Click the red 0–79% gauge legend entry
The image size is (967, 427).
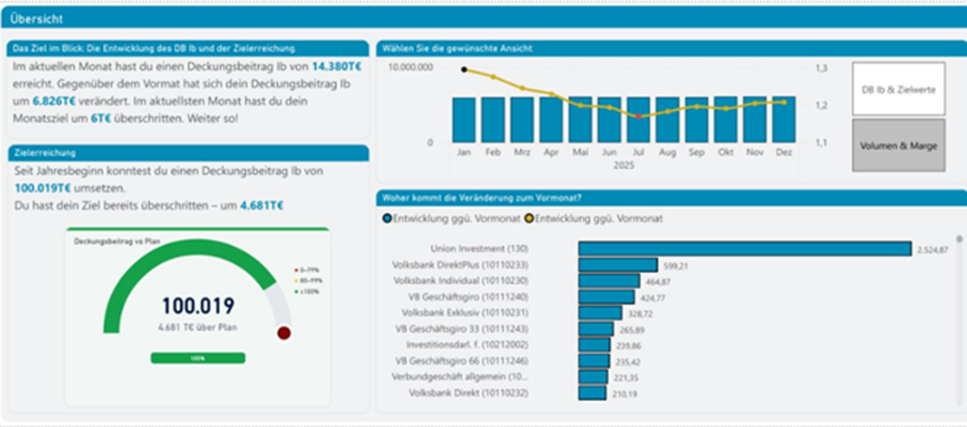pos(301,270)
